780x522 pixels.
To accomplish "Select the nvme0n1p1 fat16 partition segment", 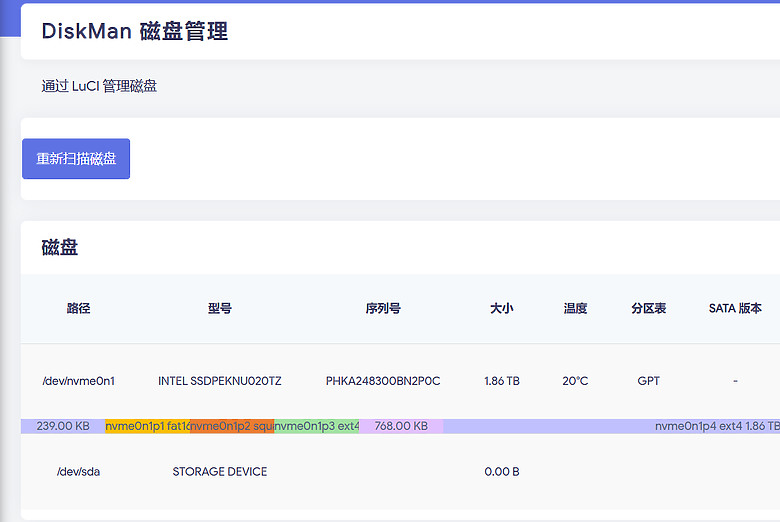I will click(147, 426).
